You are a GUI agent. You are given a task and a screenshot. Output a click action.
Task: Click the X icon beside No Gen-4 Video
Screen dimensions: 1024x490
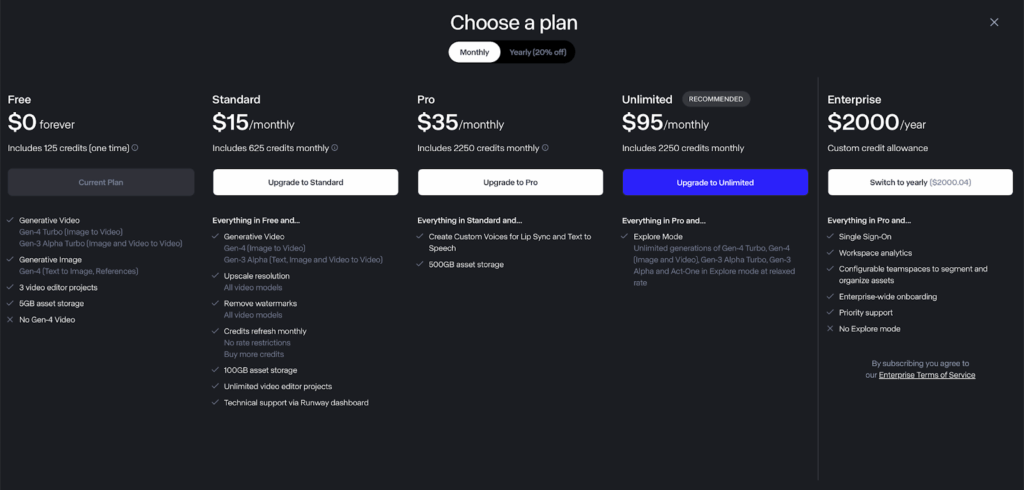10,319
